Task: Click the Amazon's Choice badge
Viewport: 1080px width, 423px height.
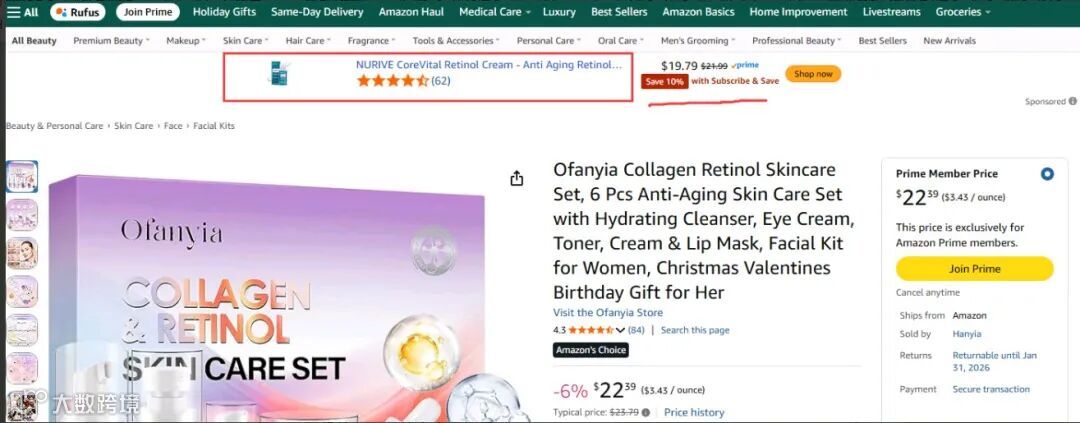Action: [x=590, y=350]
